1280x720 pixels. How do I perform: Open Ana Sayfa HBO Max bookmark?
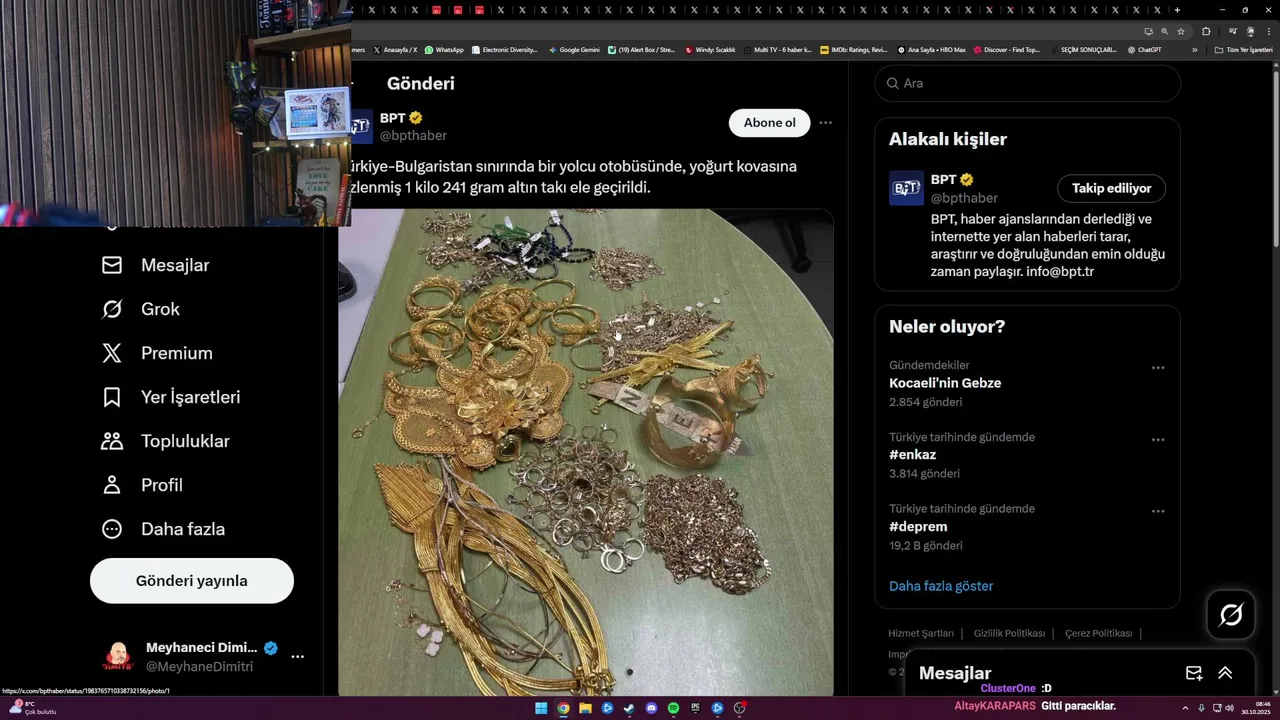931,49
